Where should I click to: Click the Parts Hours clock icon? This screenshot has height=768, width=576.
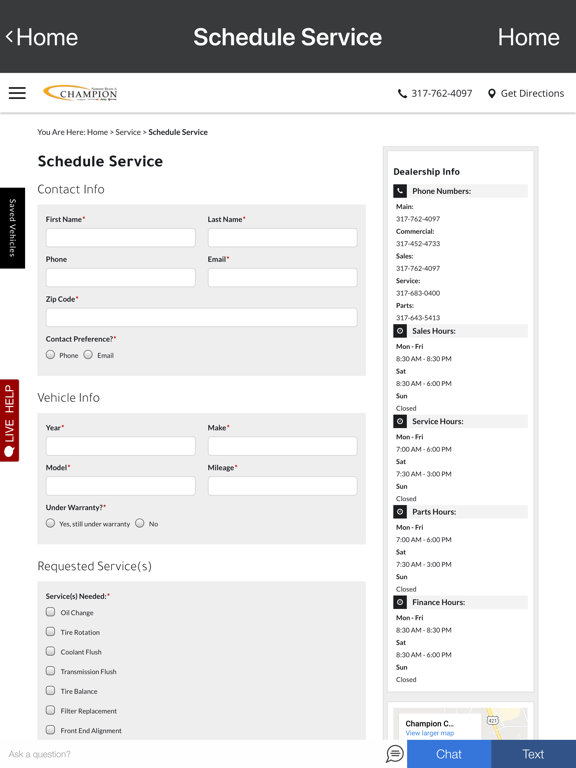(x=400, y=512)
